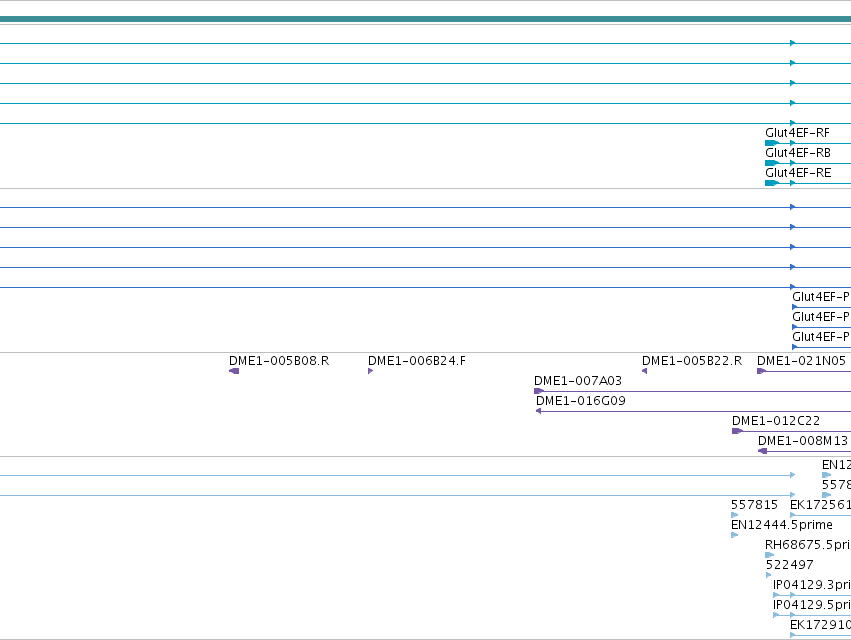The image size is (851, 640).
Task: Click the DME1-006B24.F feature label
Action: coord(417,361)
